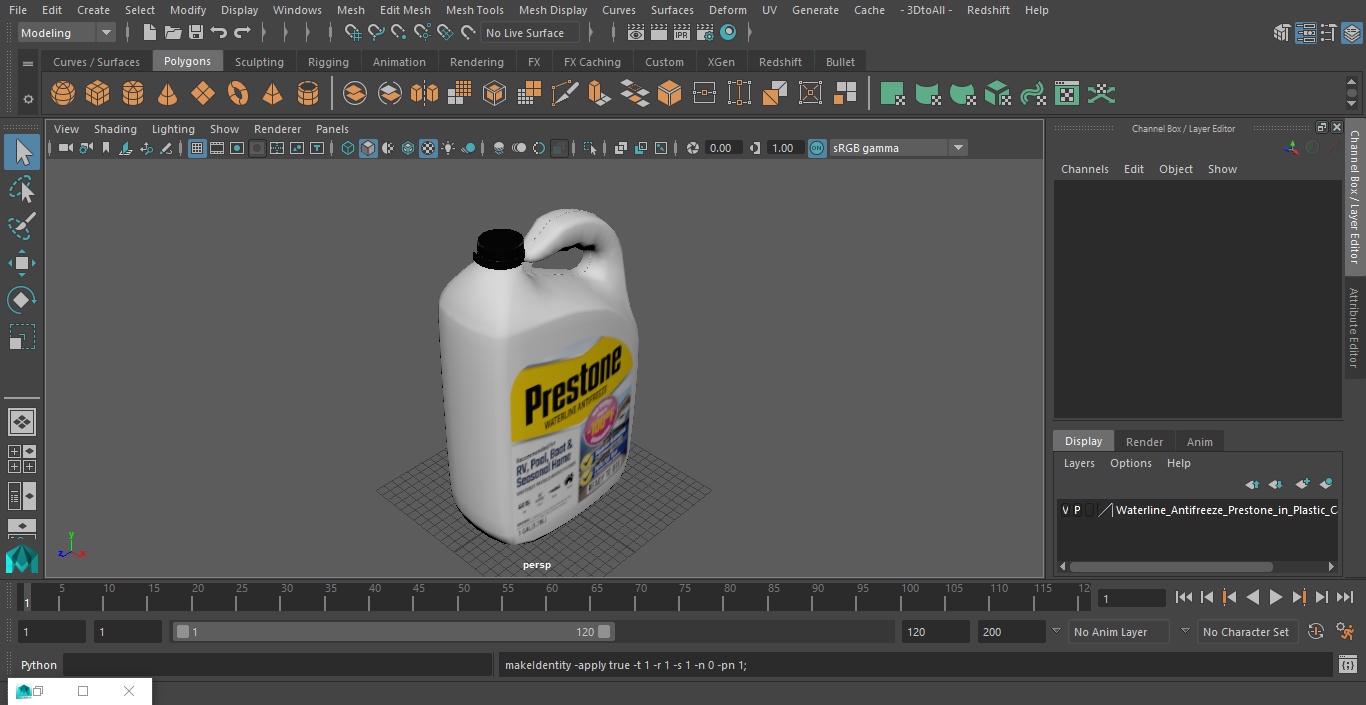Screen dimensions: 1366x705
Task: Toggle smooth shade all in viewport
Action: click(368, 148)
